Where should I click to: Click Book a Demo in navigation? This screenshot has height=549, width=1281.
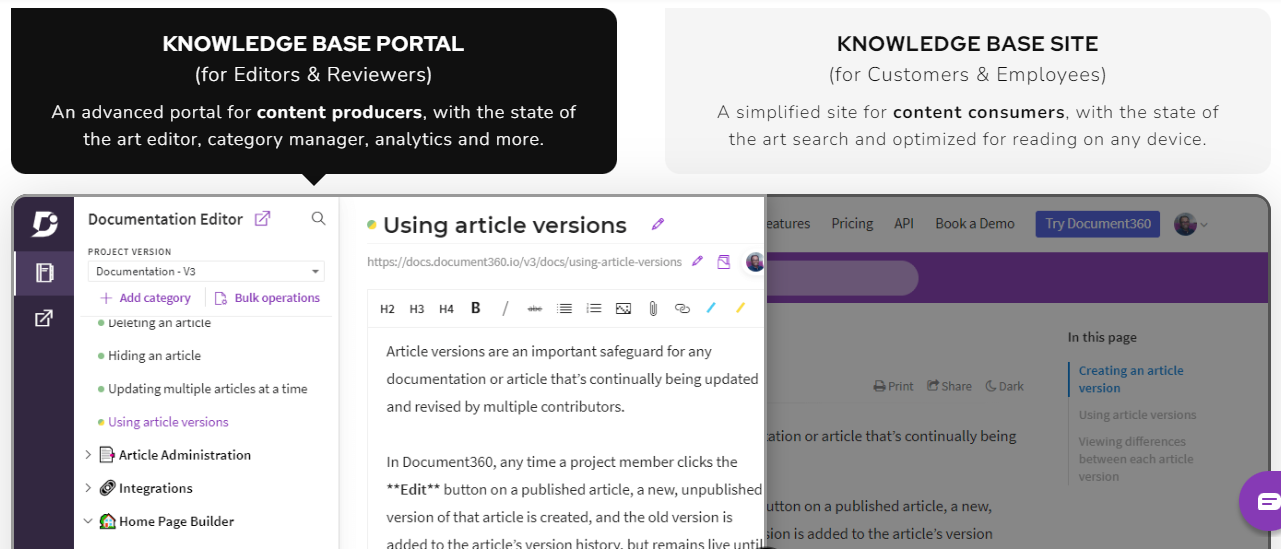pos(975,224)
